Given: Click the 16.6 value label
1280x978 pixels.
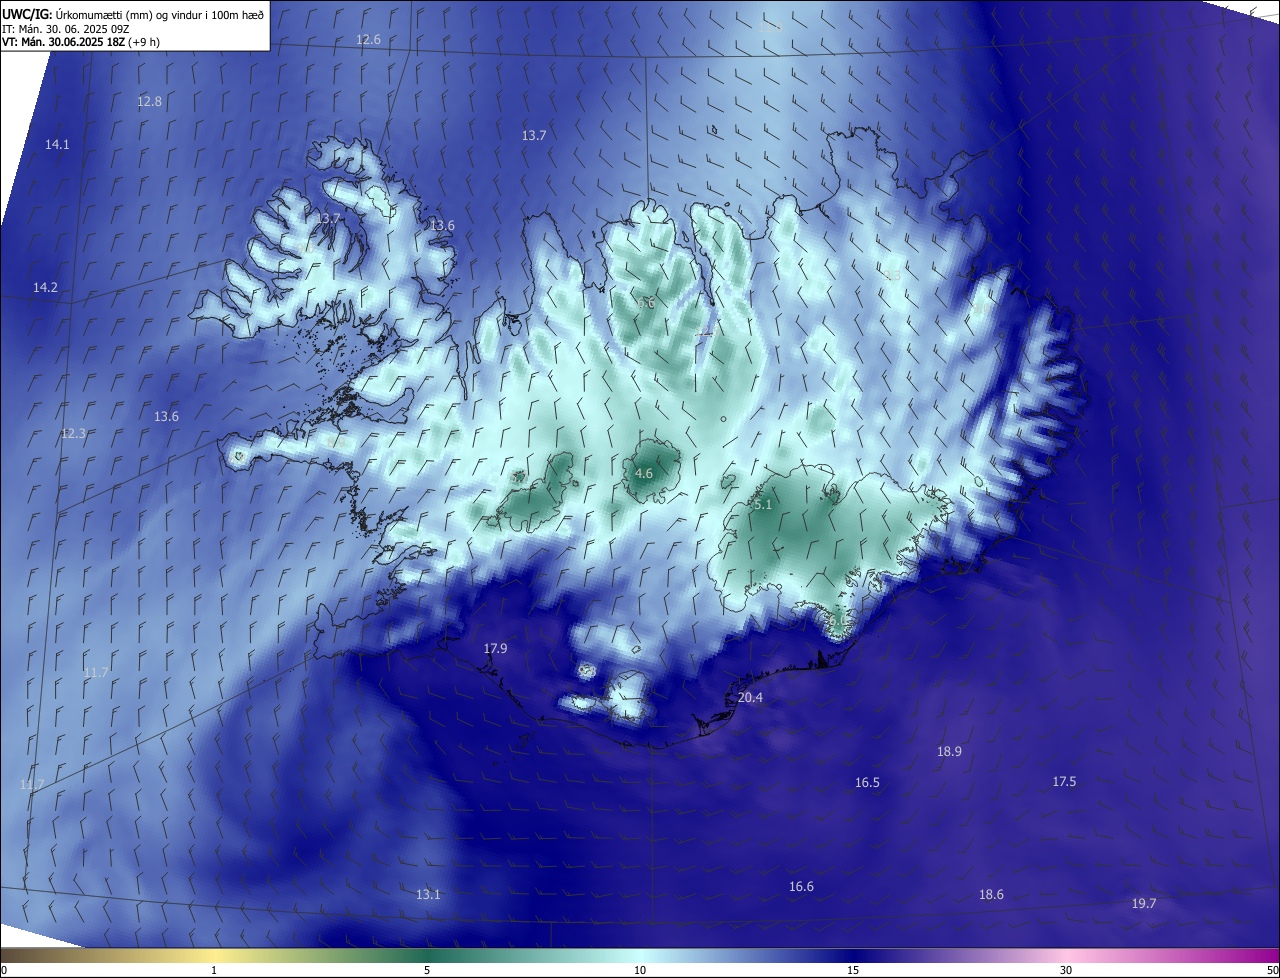Looking at the screenshot, I should [801, 887].
